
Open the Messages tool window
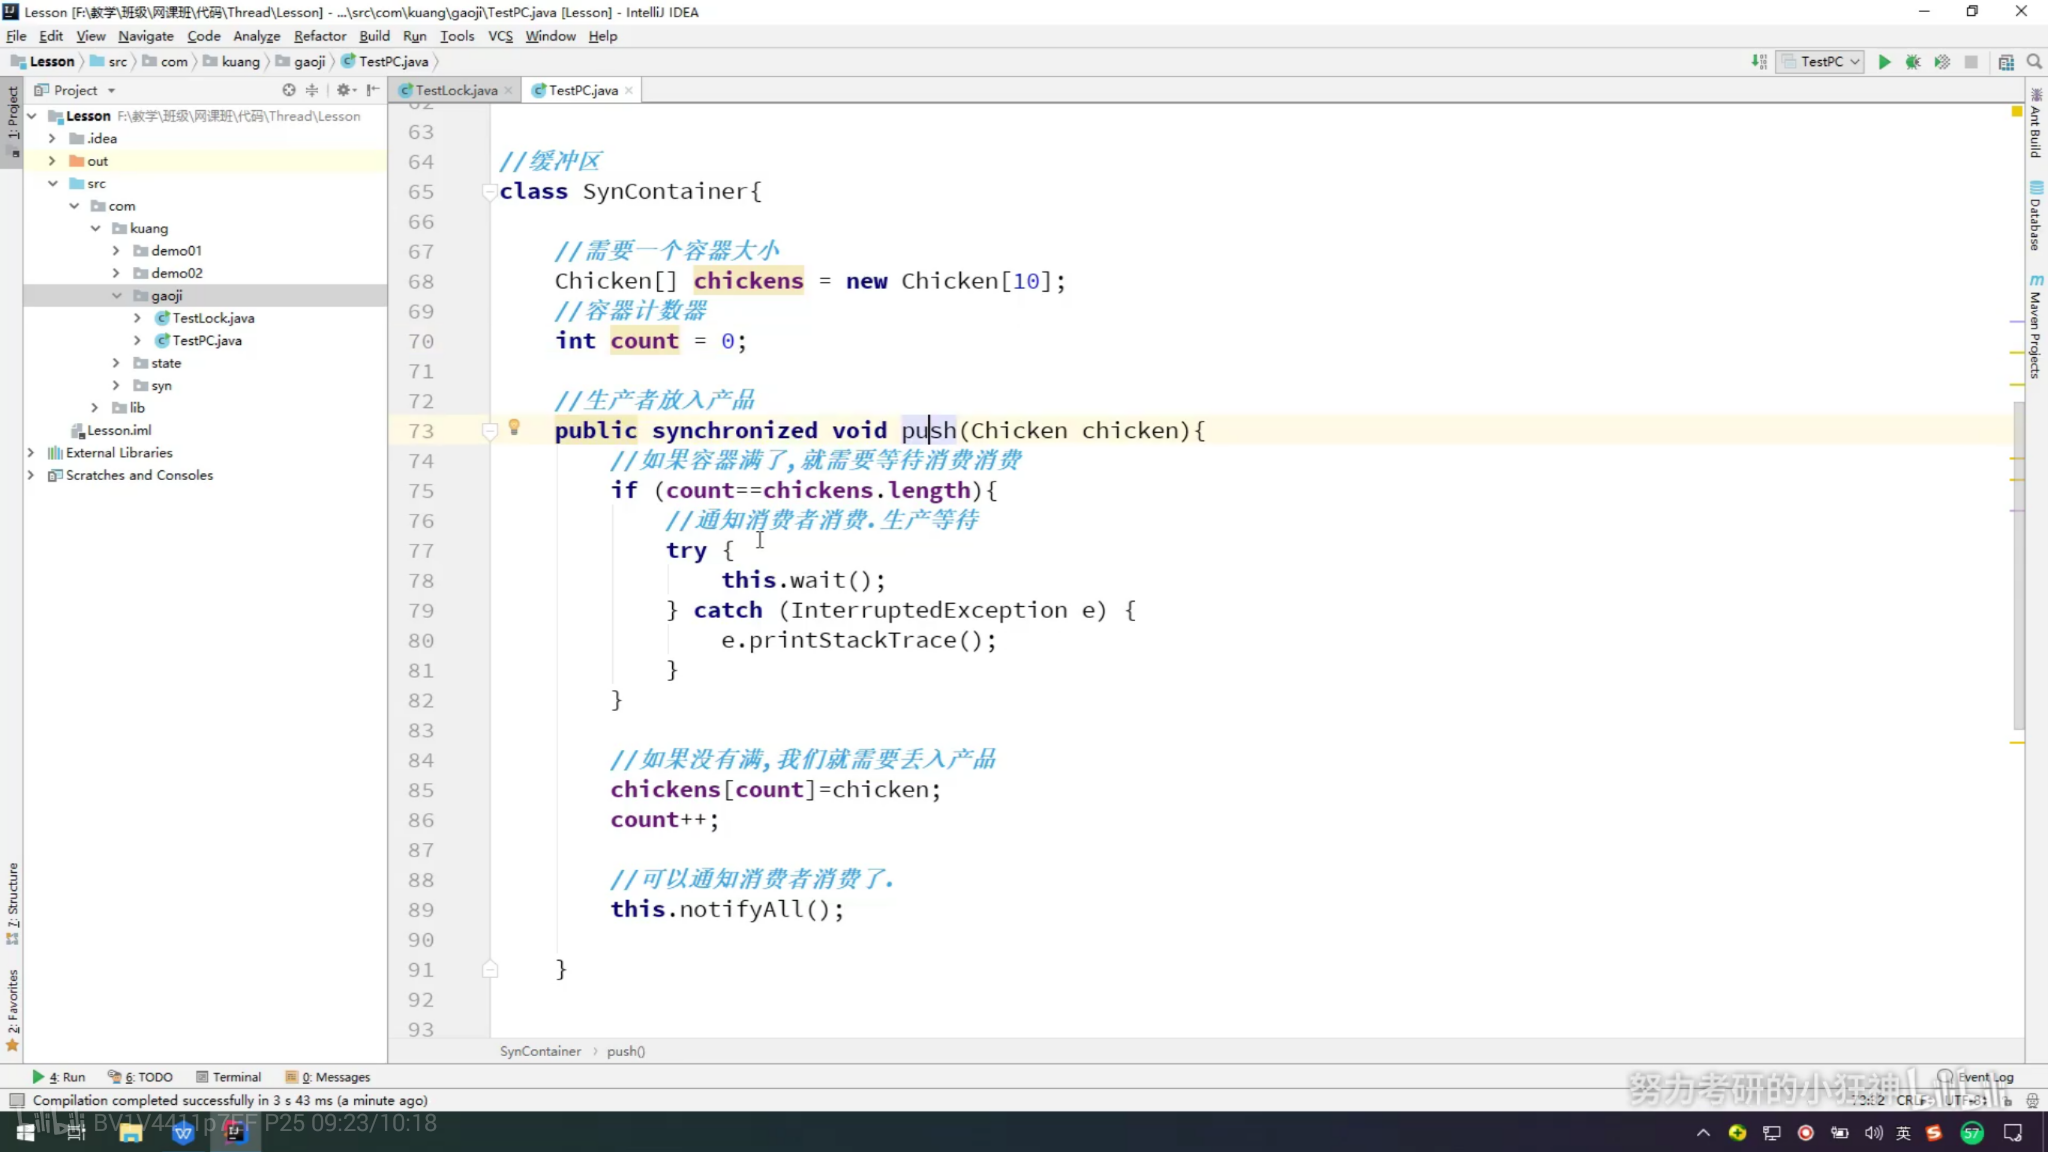[x=328, y=1077]
